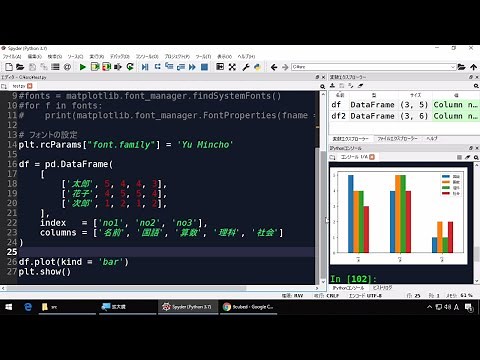
Task: Click the debugger Step into icon
Action: coord(169,67)
